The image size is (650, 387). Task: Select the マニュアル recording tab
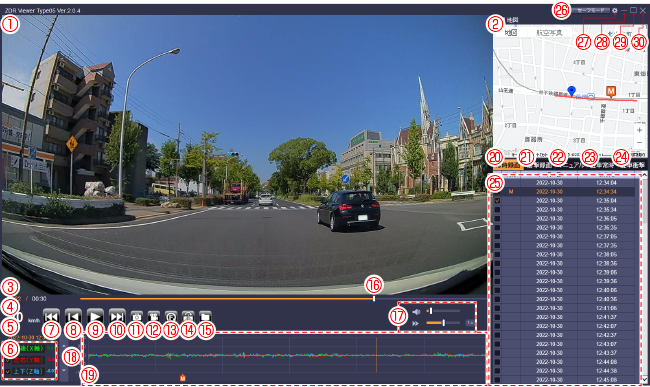pyautogui.click(x=572, y=165)
